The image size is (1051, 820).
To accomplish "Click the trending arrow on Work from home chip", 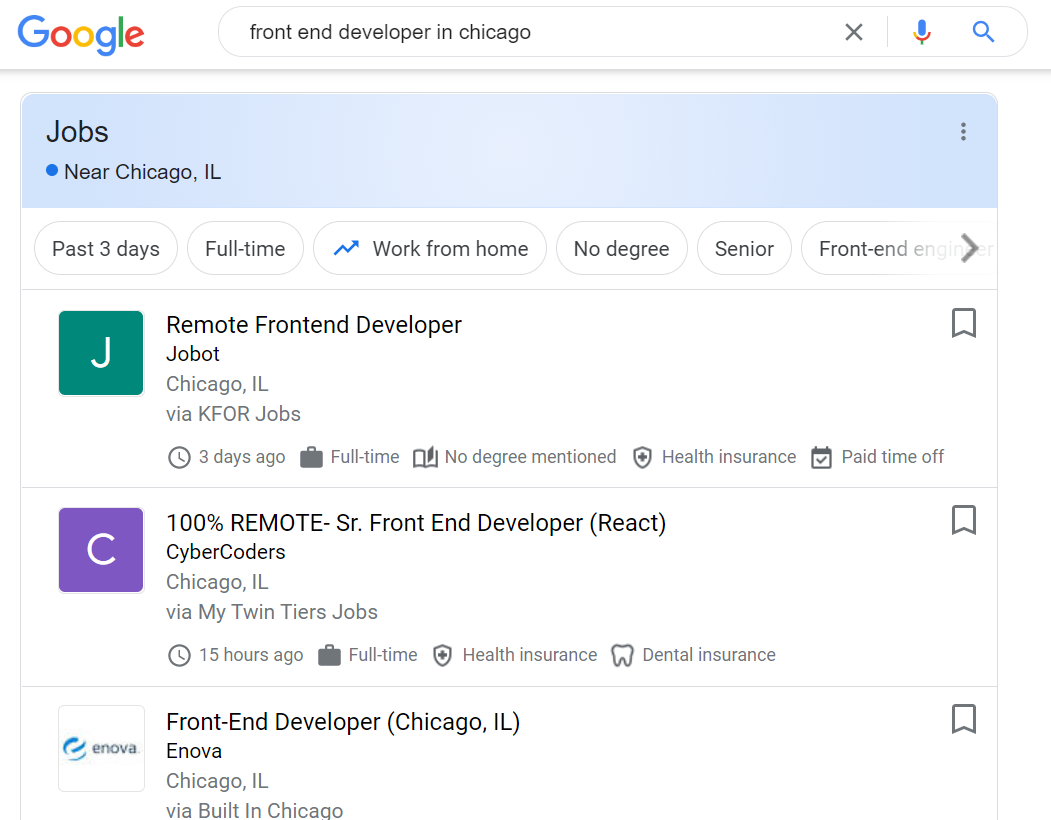I will tap(345, 248).
